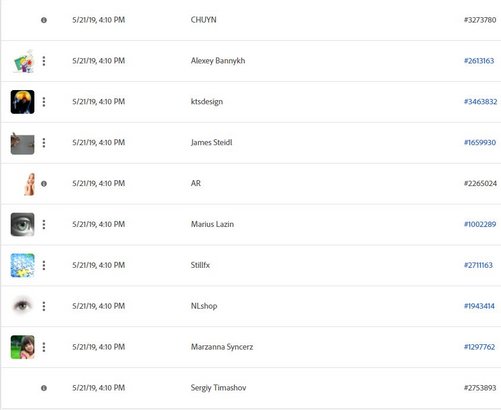The height and width of the screenshot is (410, 501).
Task: Open three-dot menu for Marius Lazin
Action: pos(44,224)
